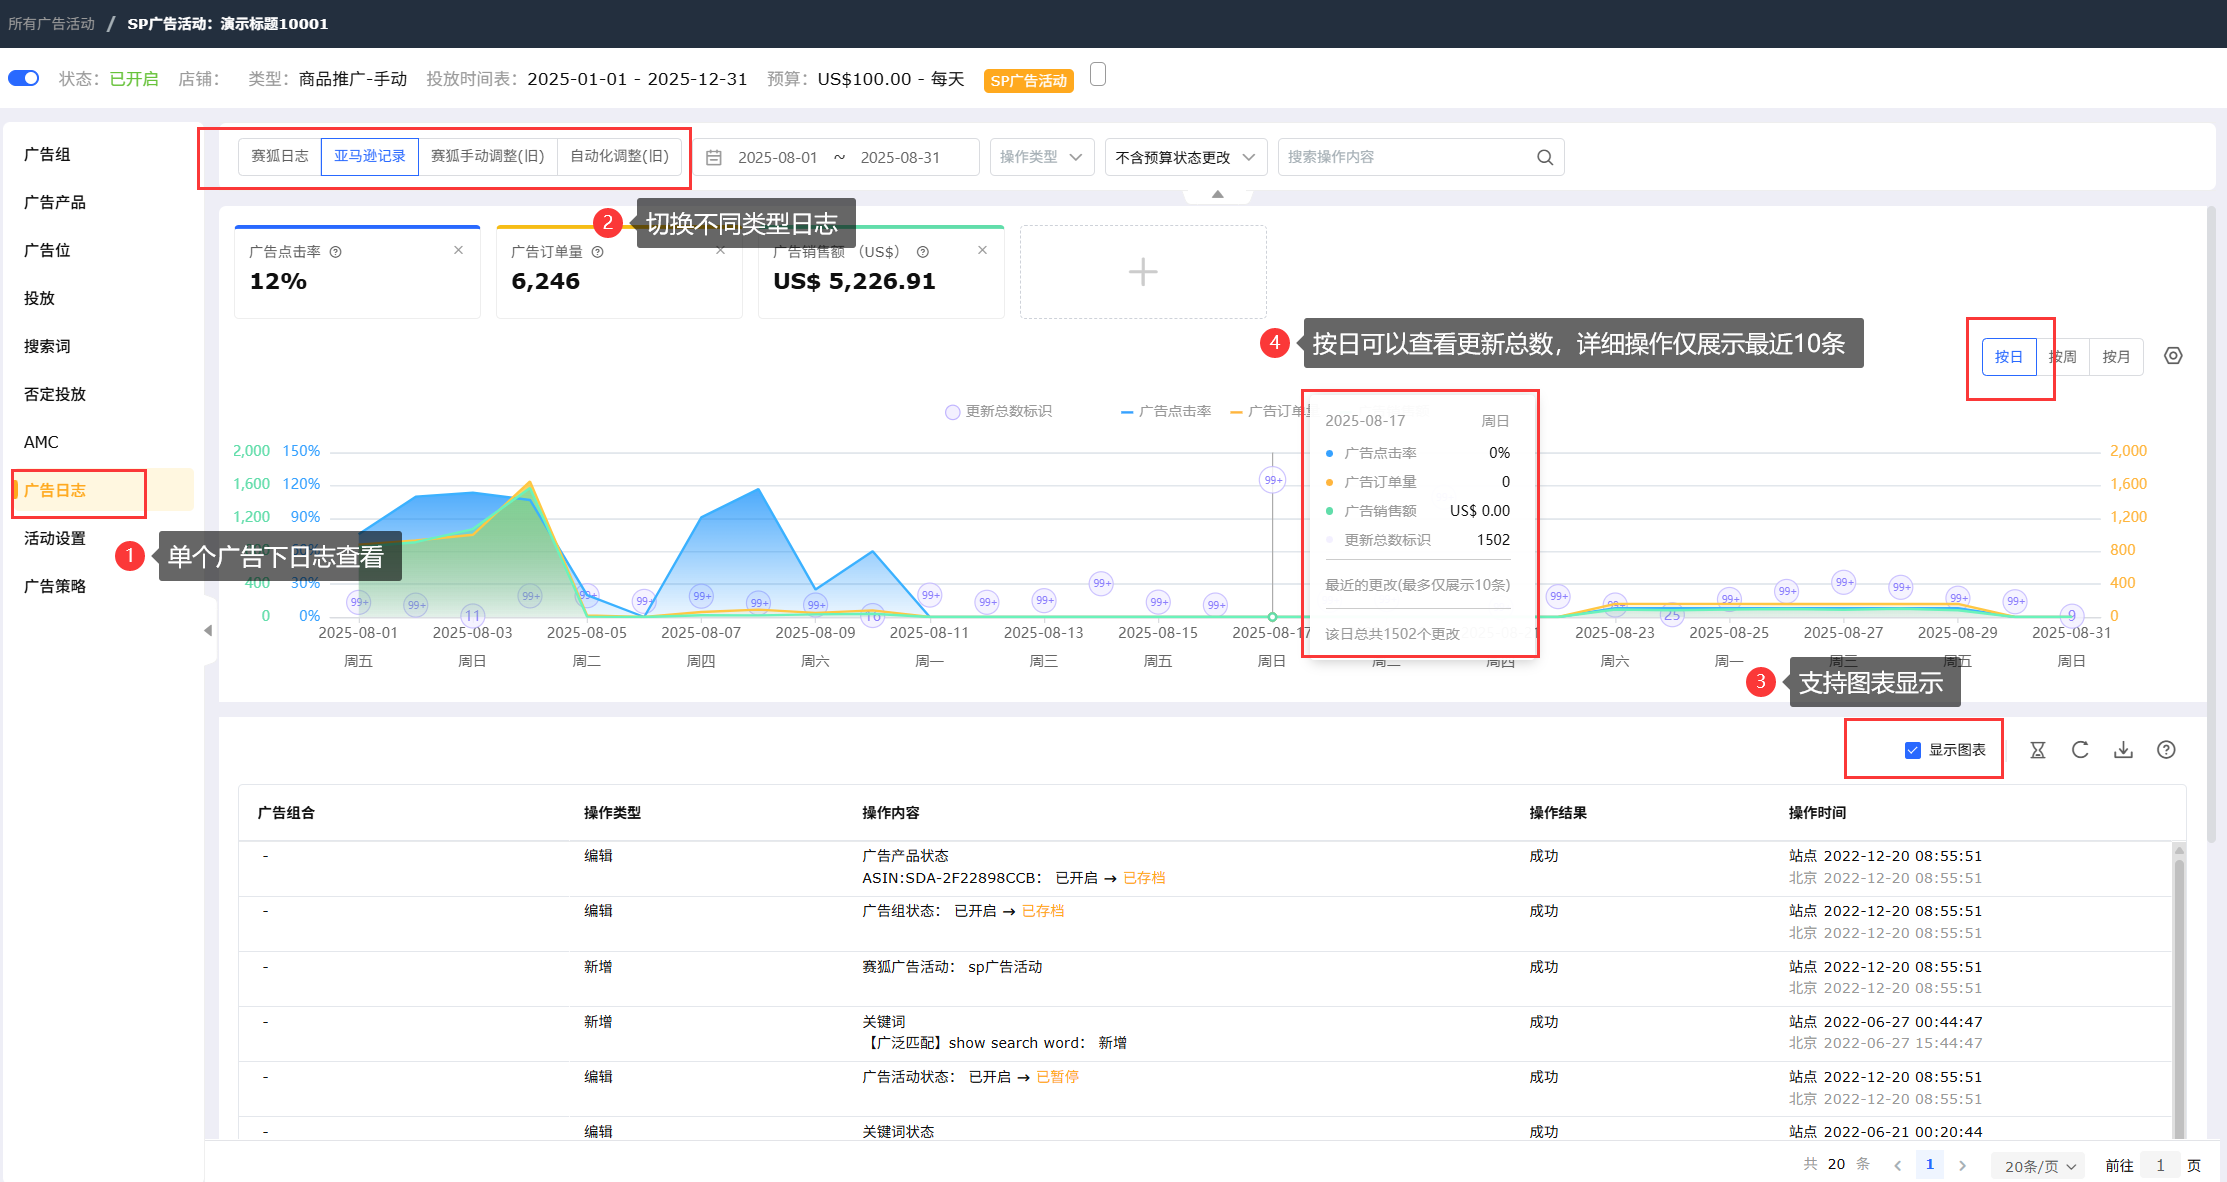Open 否定投放 in the sidebar
Viewport: 2227px width, 1182px height.
point(55,394)
